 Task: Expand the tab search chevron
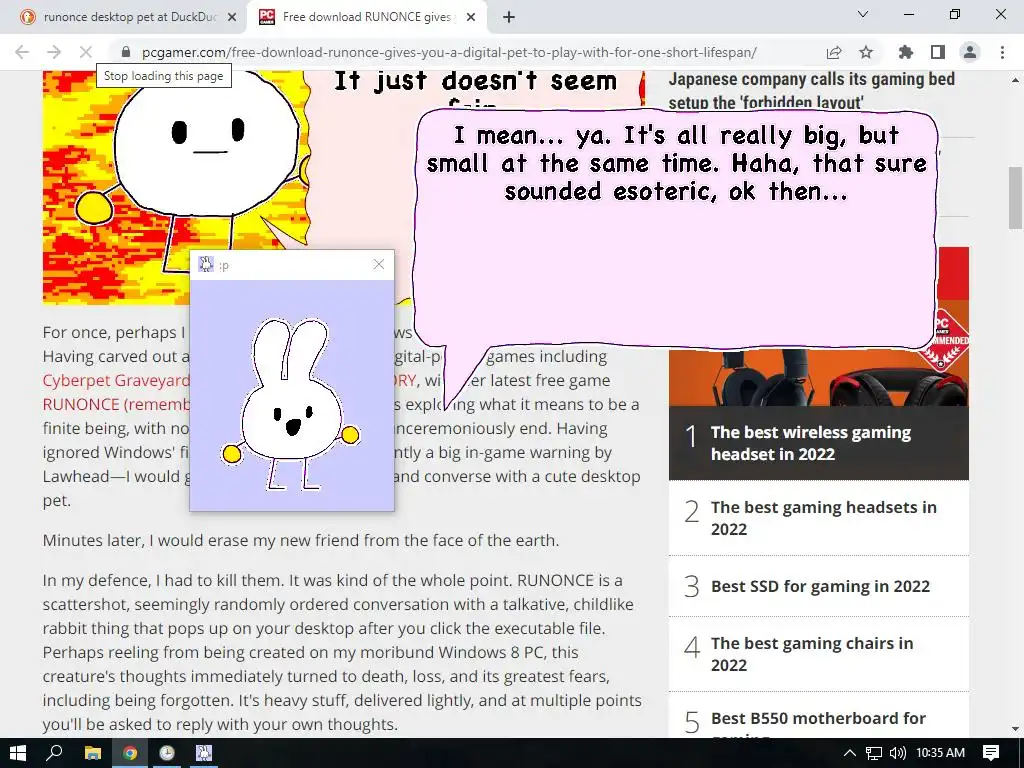[863, 14]
